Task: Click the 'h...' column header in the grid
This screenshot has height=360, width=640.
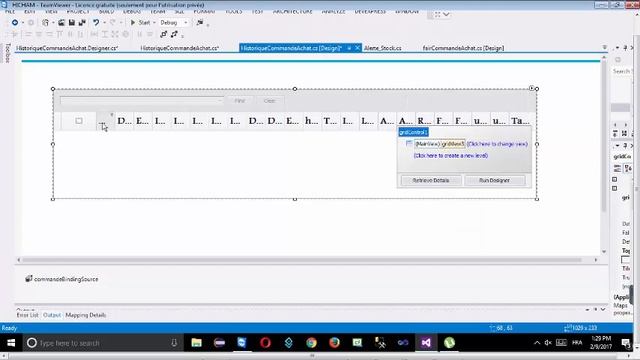Action: tap(311, 121)
